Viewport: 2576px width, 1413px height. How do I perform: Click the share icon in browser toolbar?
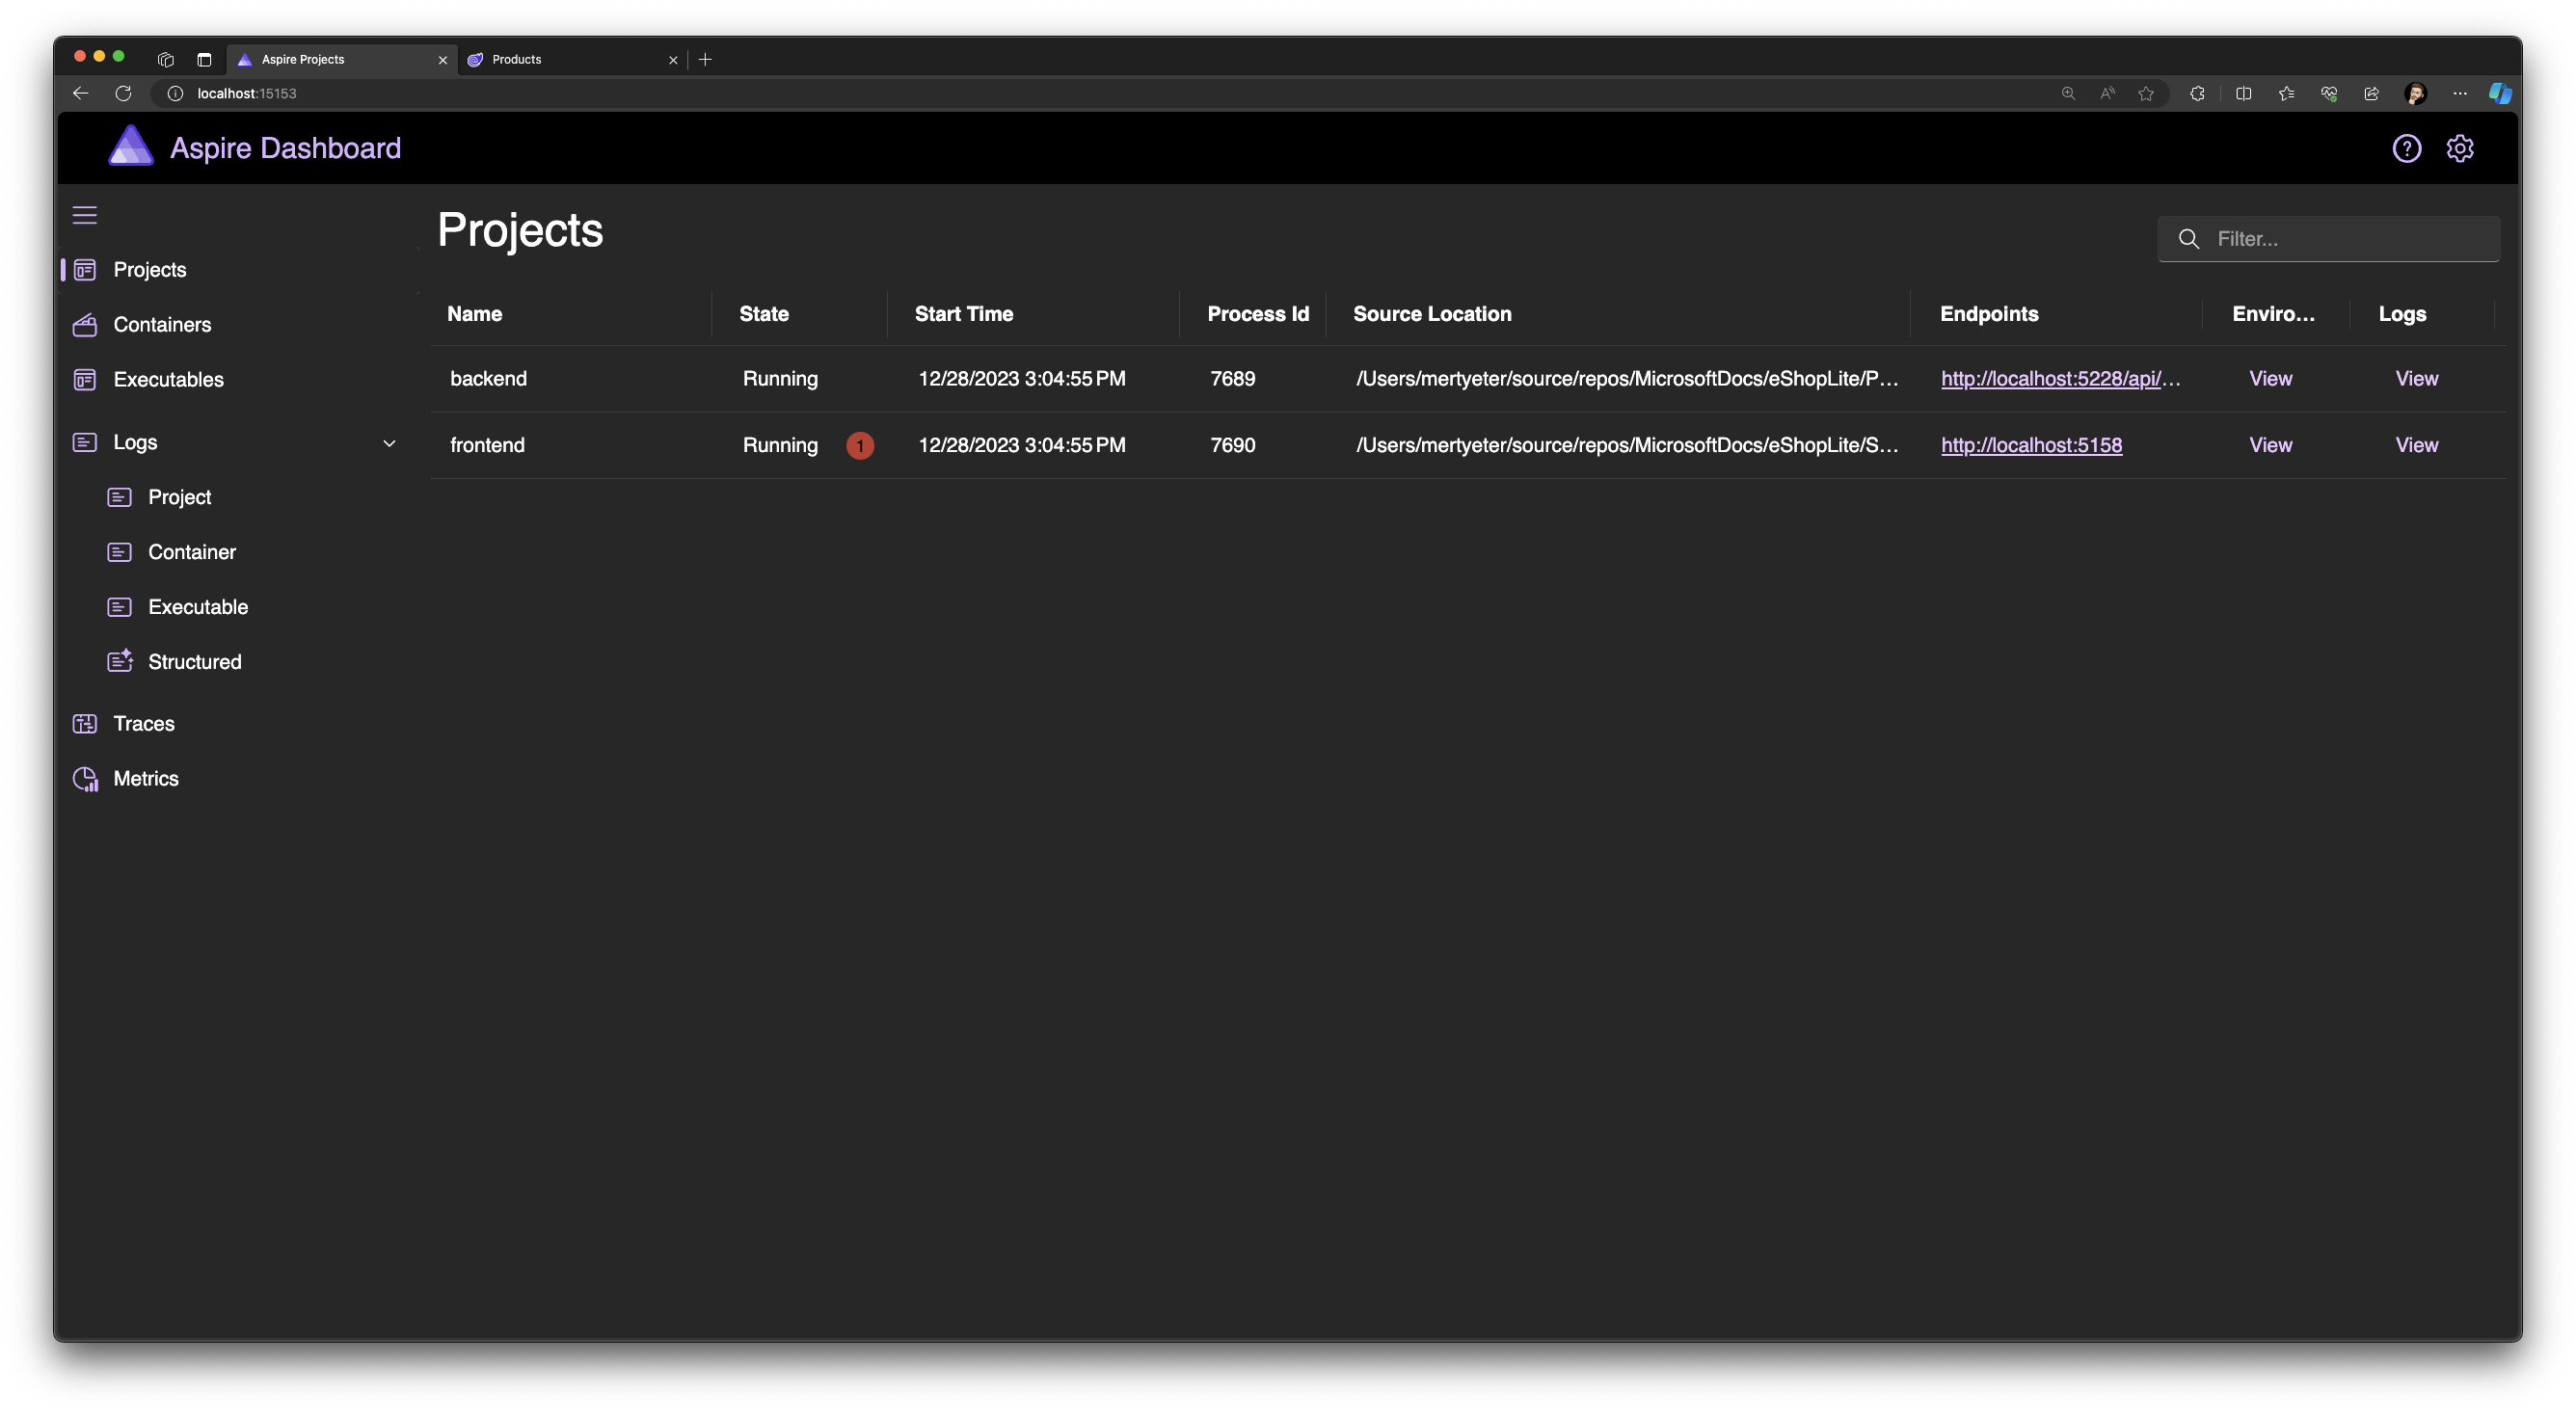2371,93
